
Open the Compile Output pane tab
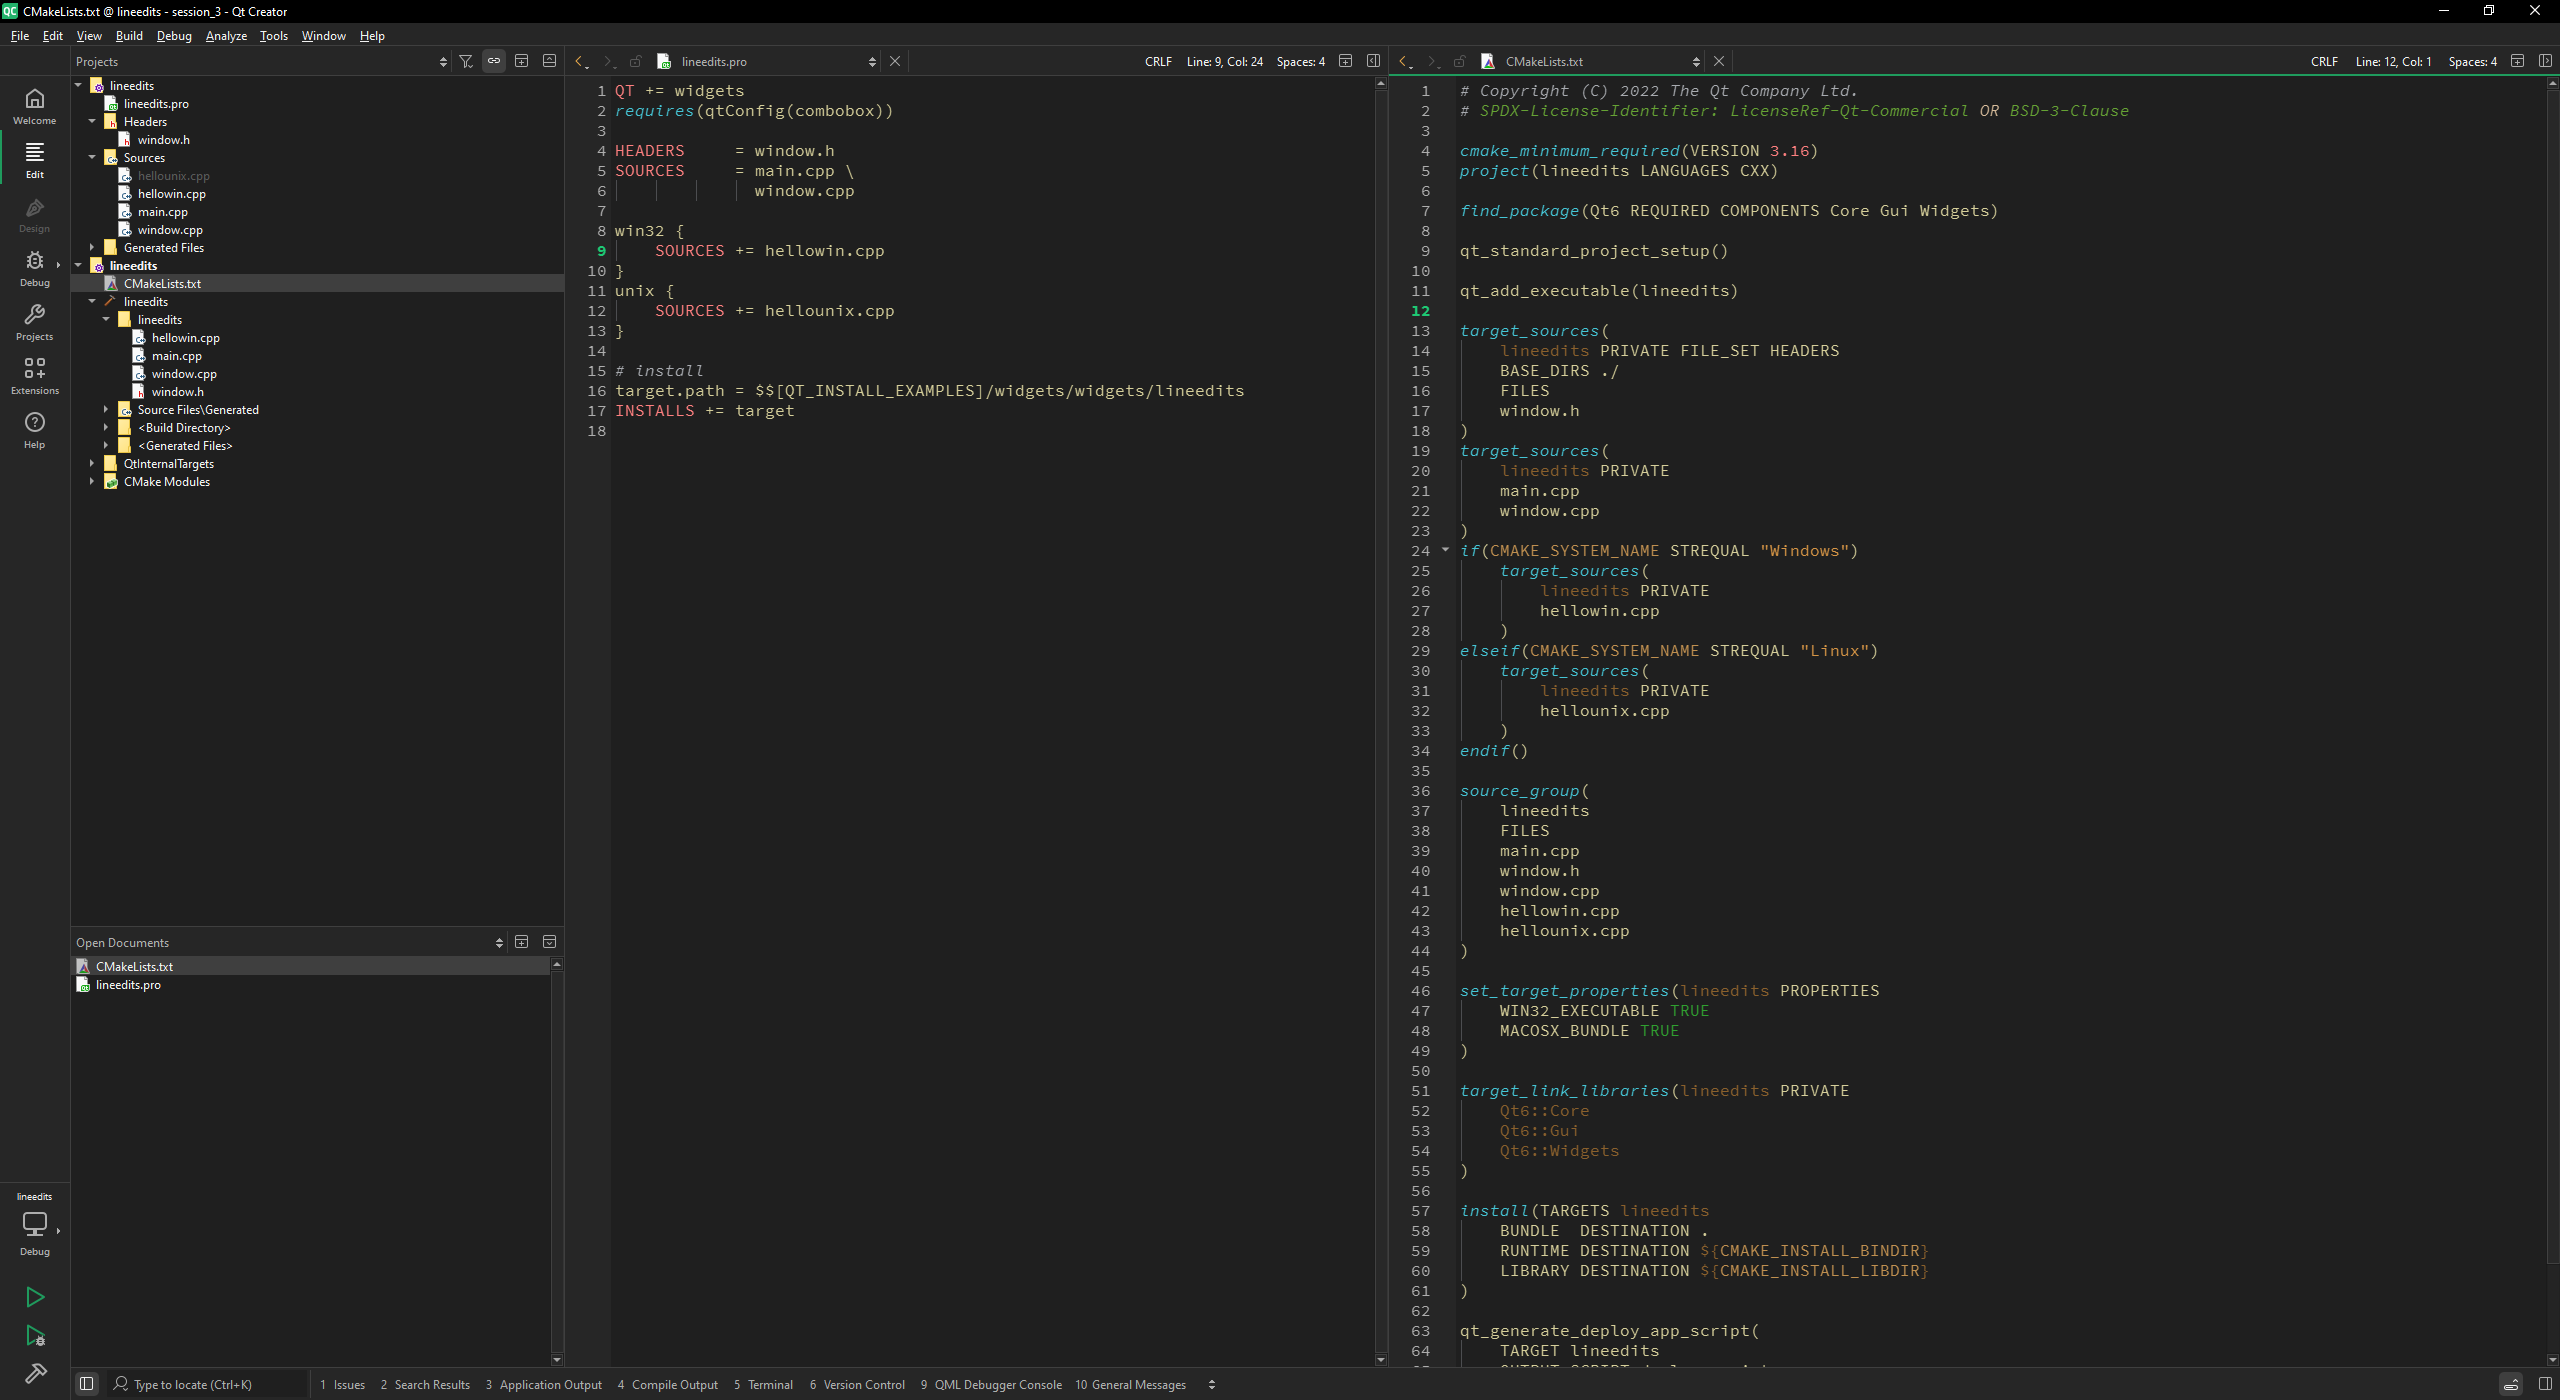(x=668, y=1385)
